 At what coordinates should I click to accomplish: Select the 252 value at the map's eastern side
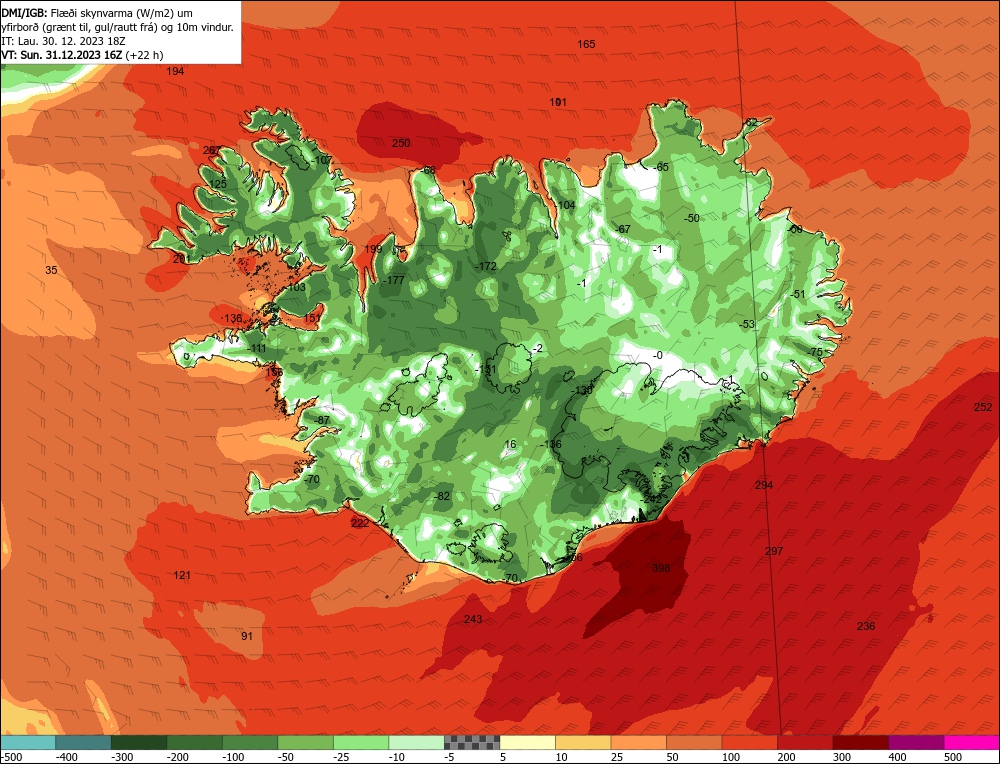click(983, 407)
